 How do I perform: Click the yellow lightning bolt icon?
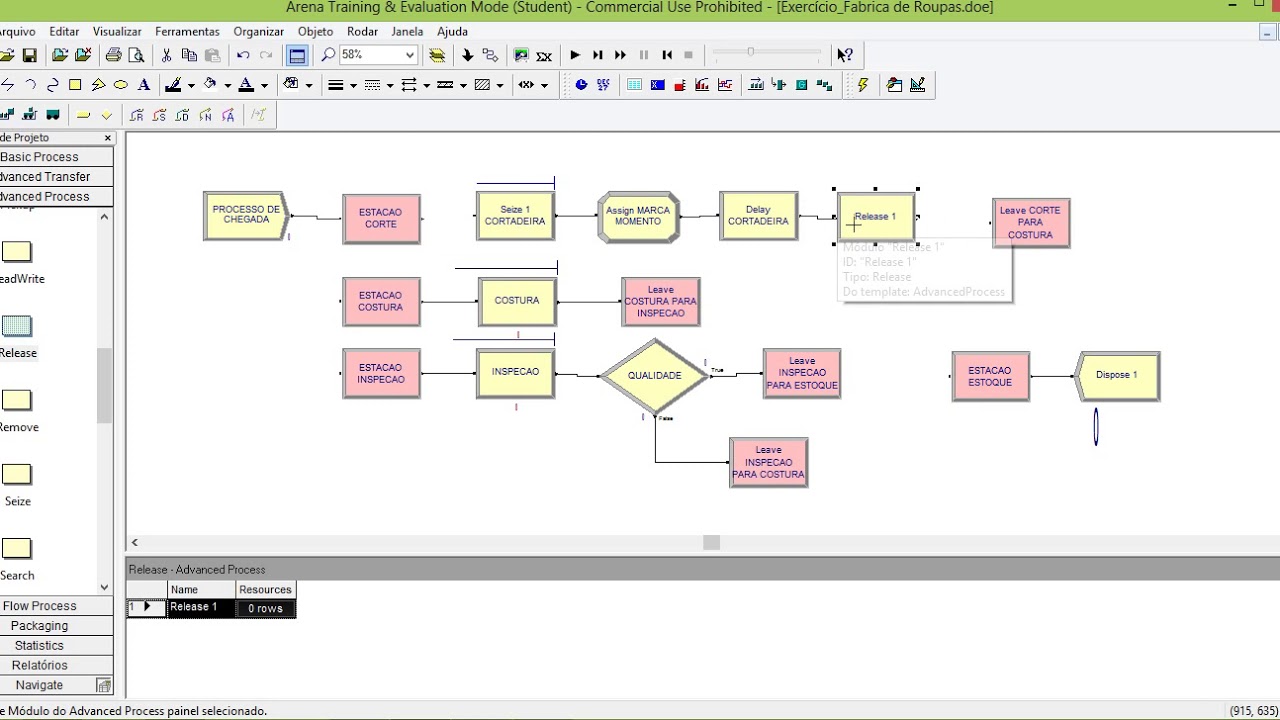pos(862,85)
